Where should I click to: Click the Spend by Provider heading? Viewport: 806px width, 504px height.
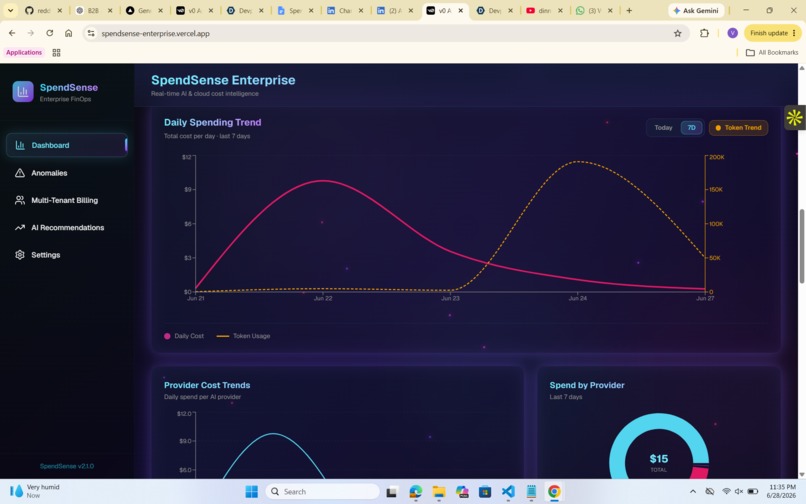click(587, 385)
